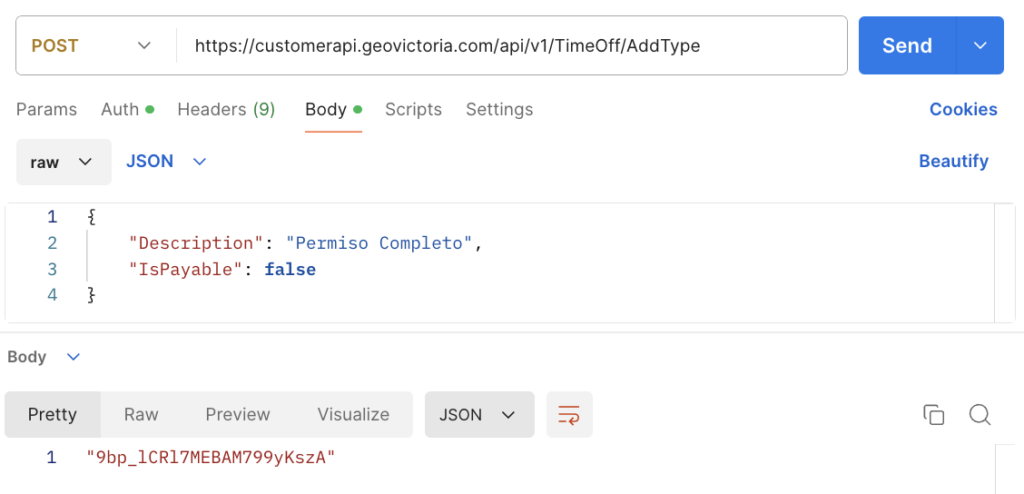
Task: Select the Headers (9) tab
Action: tap(226, 110)
